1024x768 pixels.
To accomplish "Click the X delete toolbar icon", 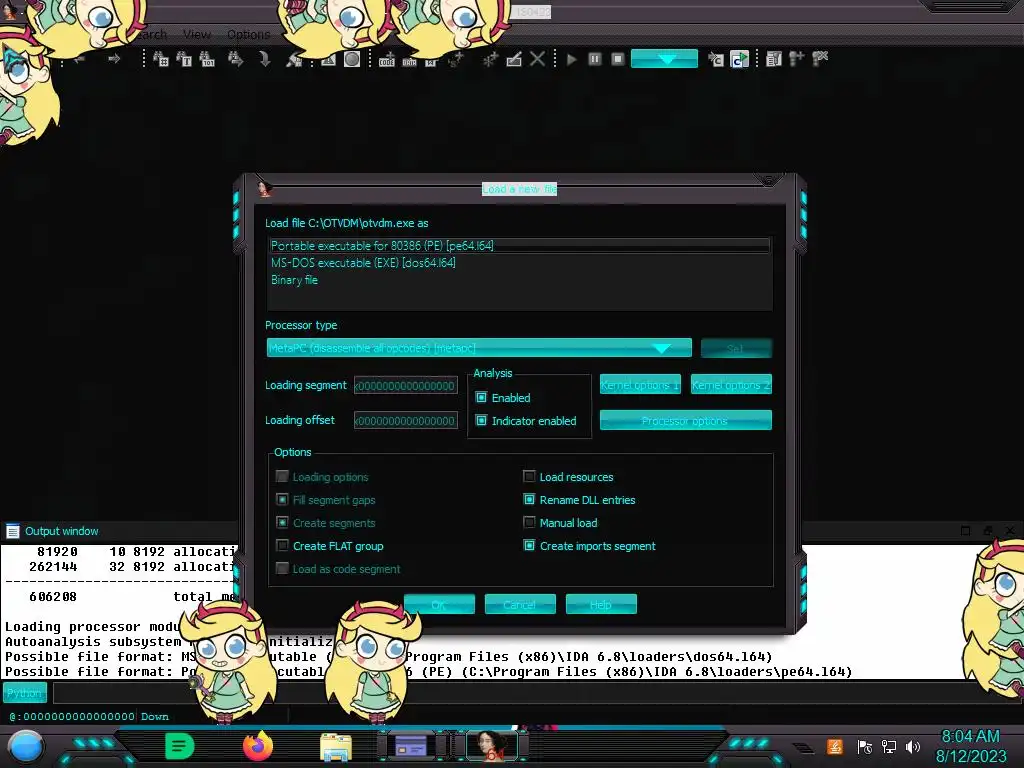I will pos(537,59).
